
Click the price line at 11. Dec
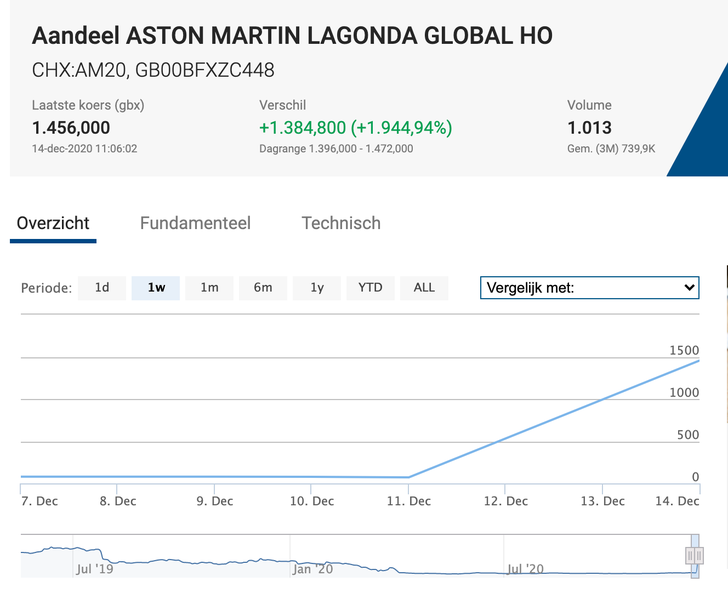[409, 477]
